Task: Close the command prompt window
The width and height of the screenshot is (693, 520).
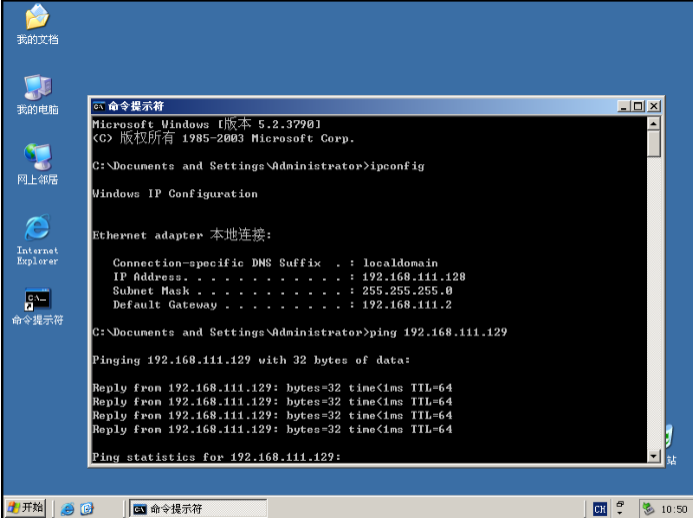Action: (654, 106)
